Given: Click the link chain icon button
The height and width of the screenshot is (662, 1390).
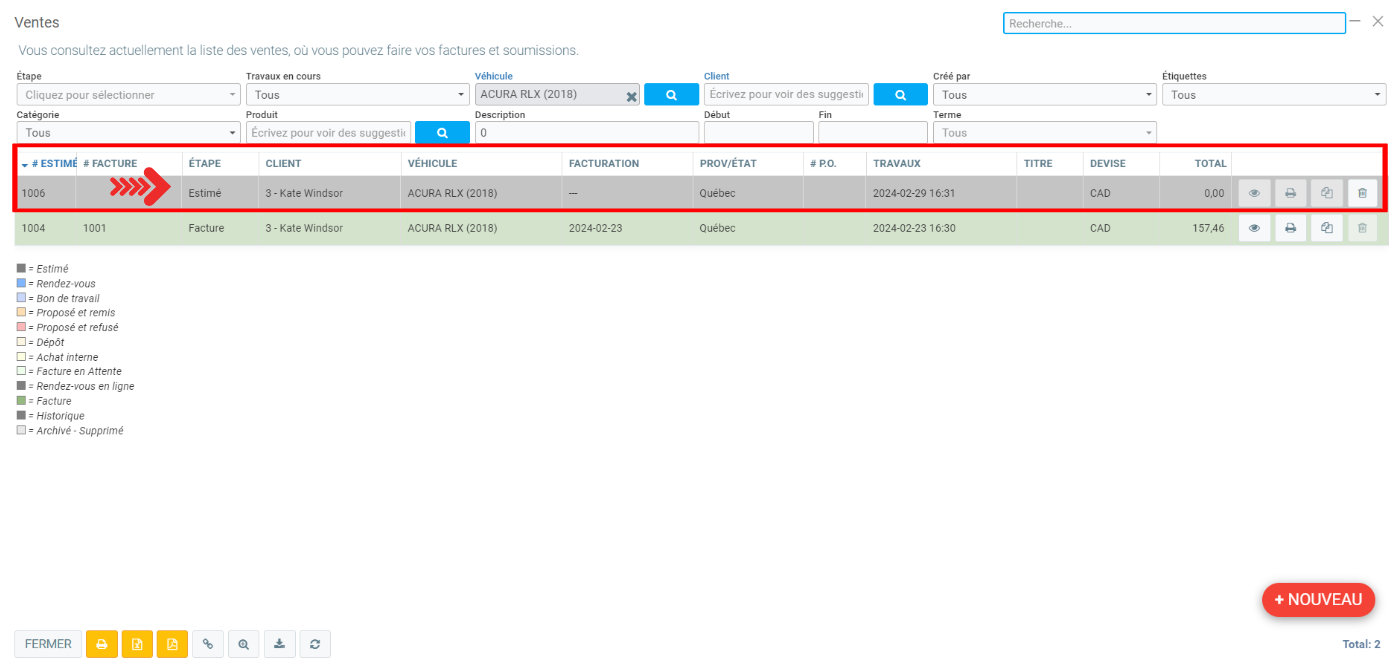Looking at the screenshot, I should pos(208,645).
